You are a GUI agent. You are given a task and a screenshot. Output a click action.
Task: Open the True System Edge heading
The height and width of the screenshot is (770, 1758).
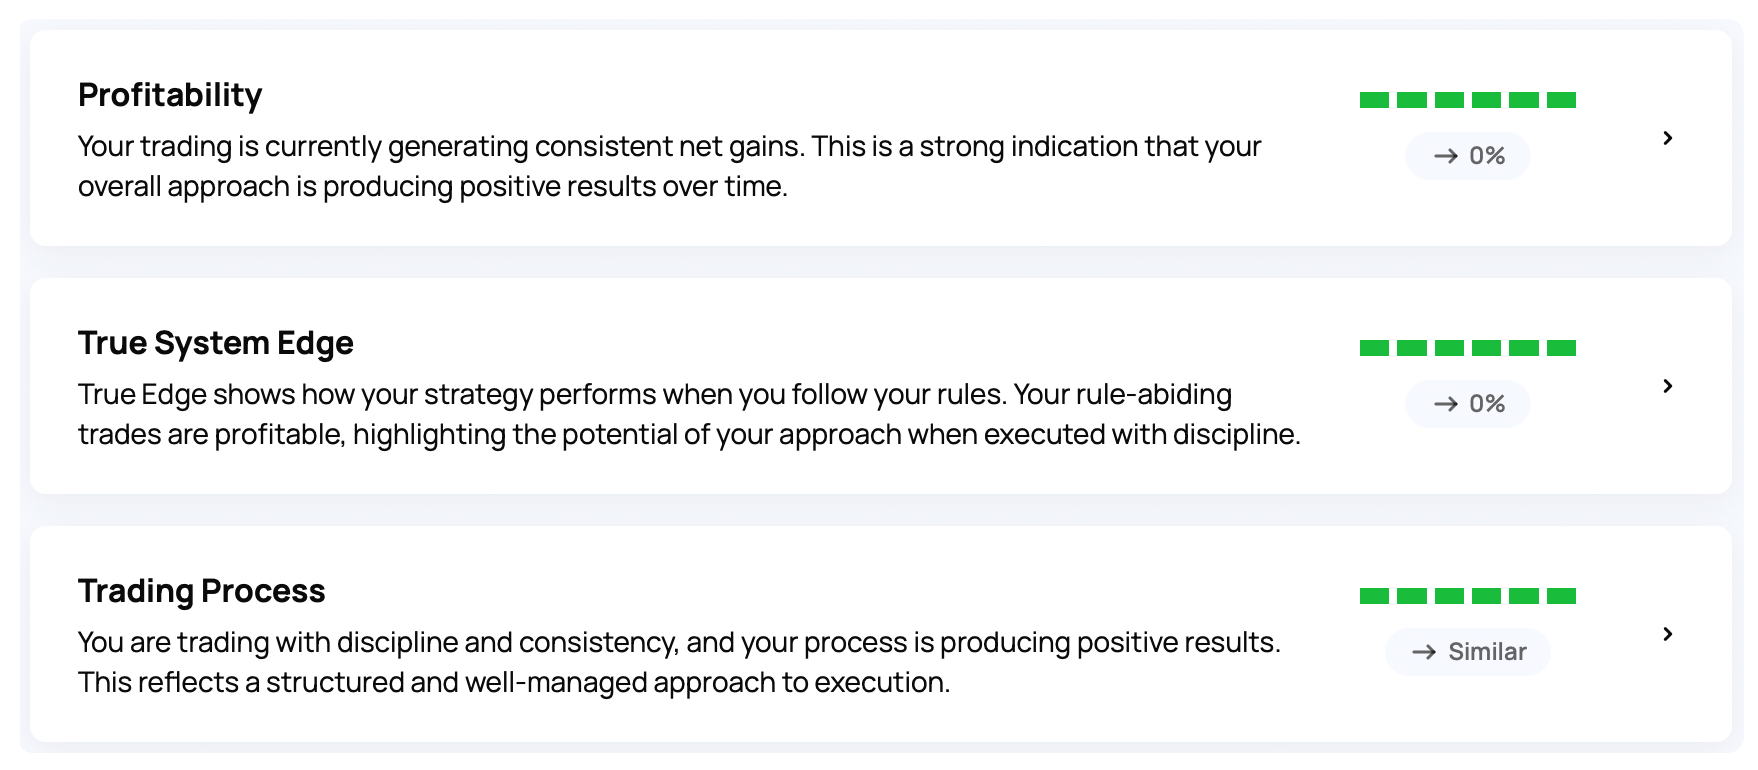point(216,343)
